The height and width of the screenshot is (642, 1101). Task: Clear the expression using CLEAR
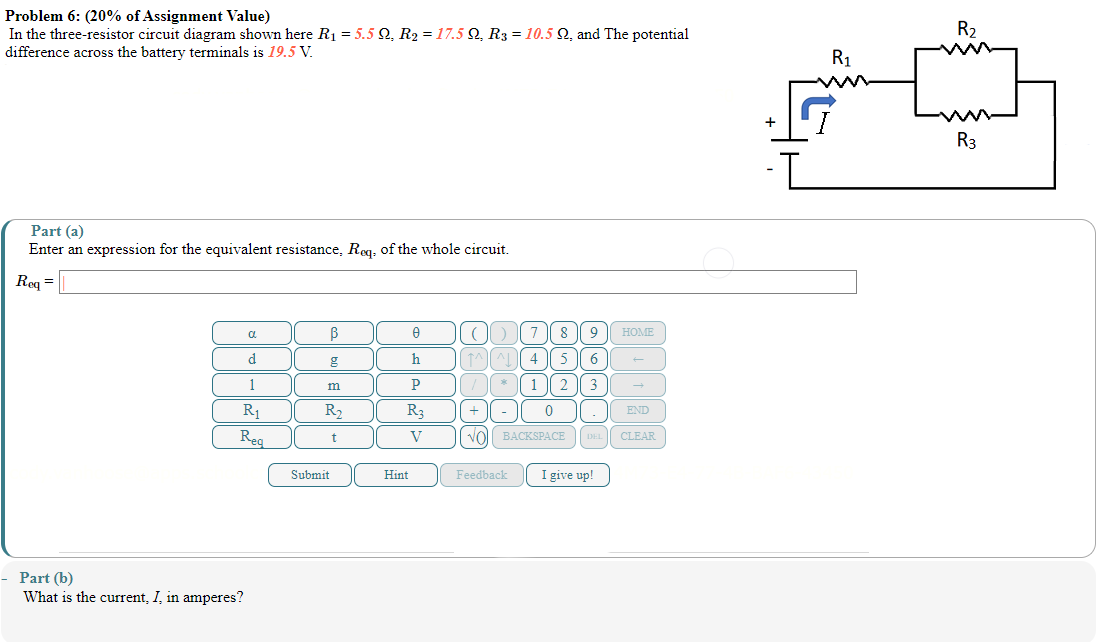[x=637, y=436]
